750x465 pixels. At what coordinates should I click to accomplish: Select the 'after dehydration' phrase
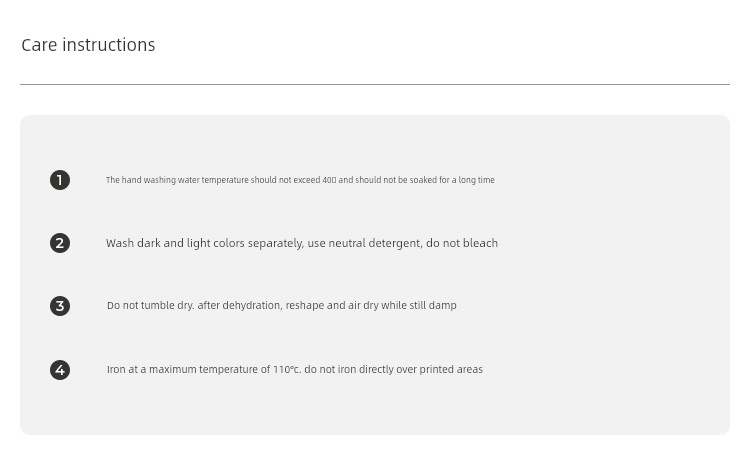[240, 306]
